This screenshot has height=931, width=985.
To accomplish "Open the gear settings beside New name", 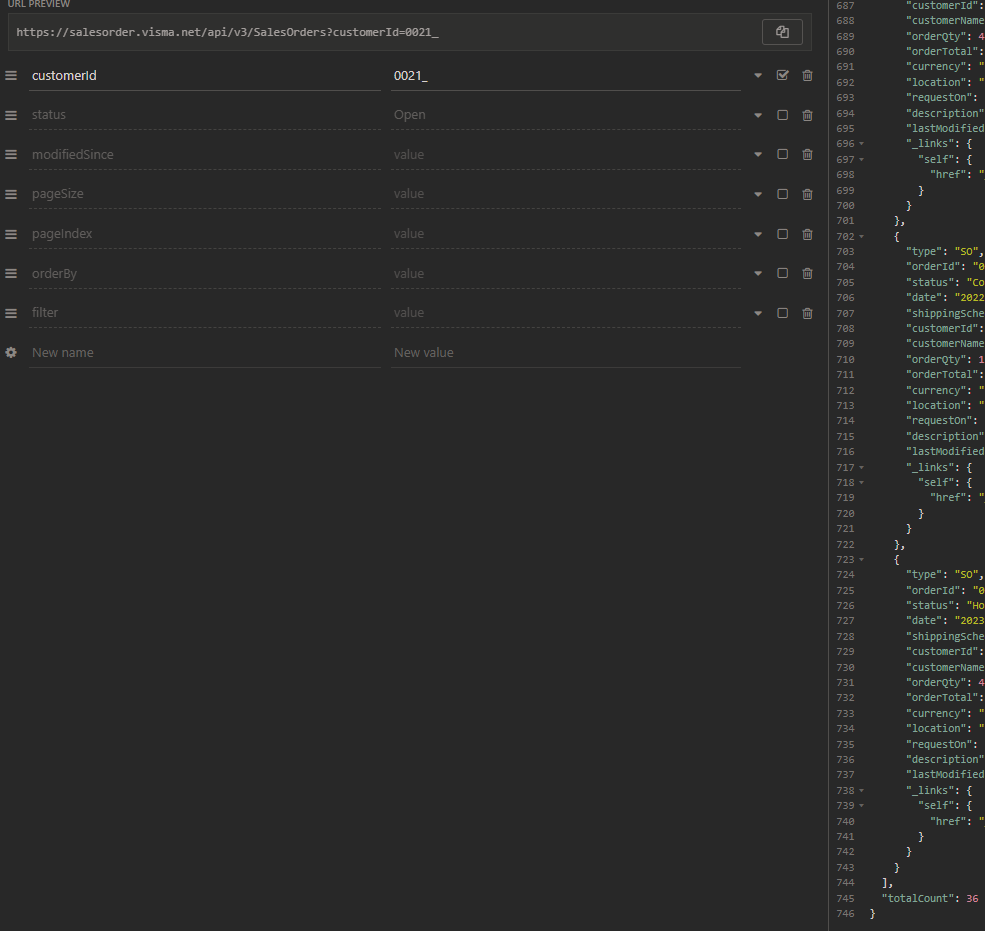I will click(11, 352).
